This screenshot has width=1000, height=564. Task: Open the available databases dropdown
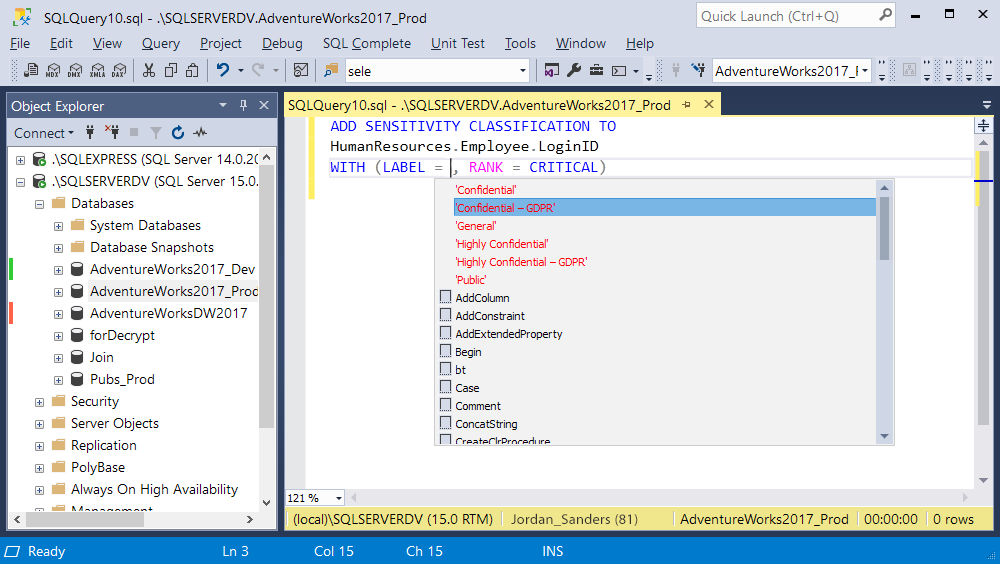click(x=865, y=71)
